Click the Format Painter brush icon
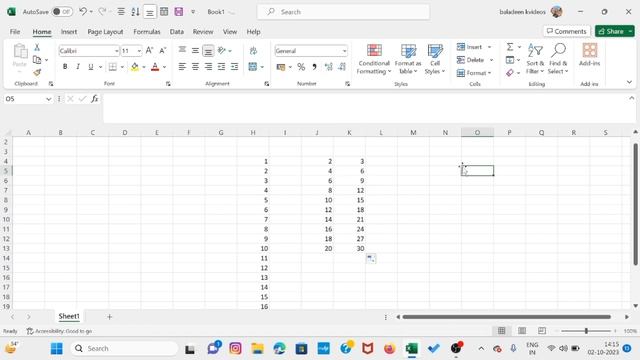The width and height of the screenshot is (640, 360). 37,73
